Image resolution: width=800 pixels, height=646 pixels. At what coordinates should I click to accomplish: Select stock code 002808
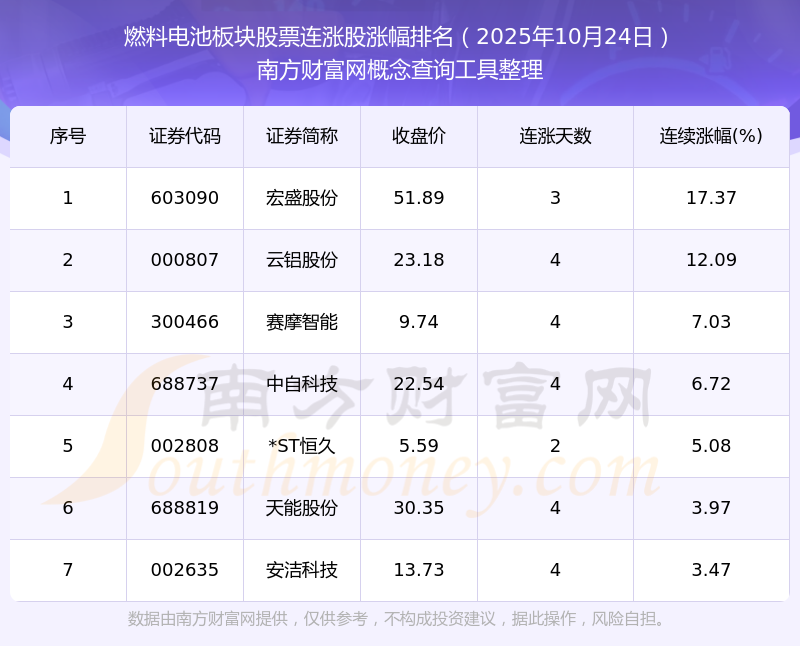(185, 446)
